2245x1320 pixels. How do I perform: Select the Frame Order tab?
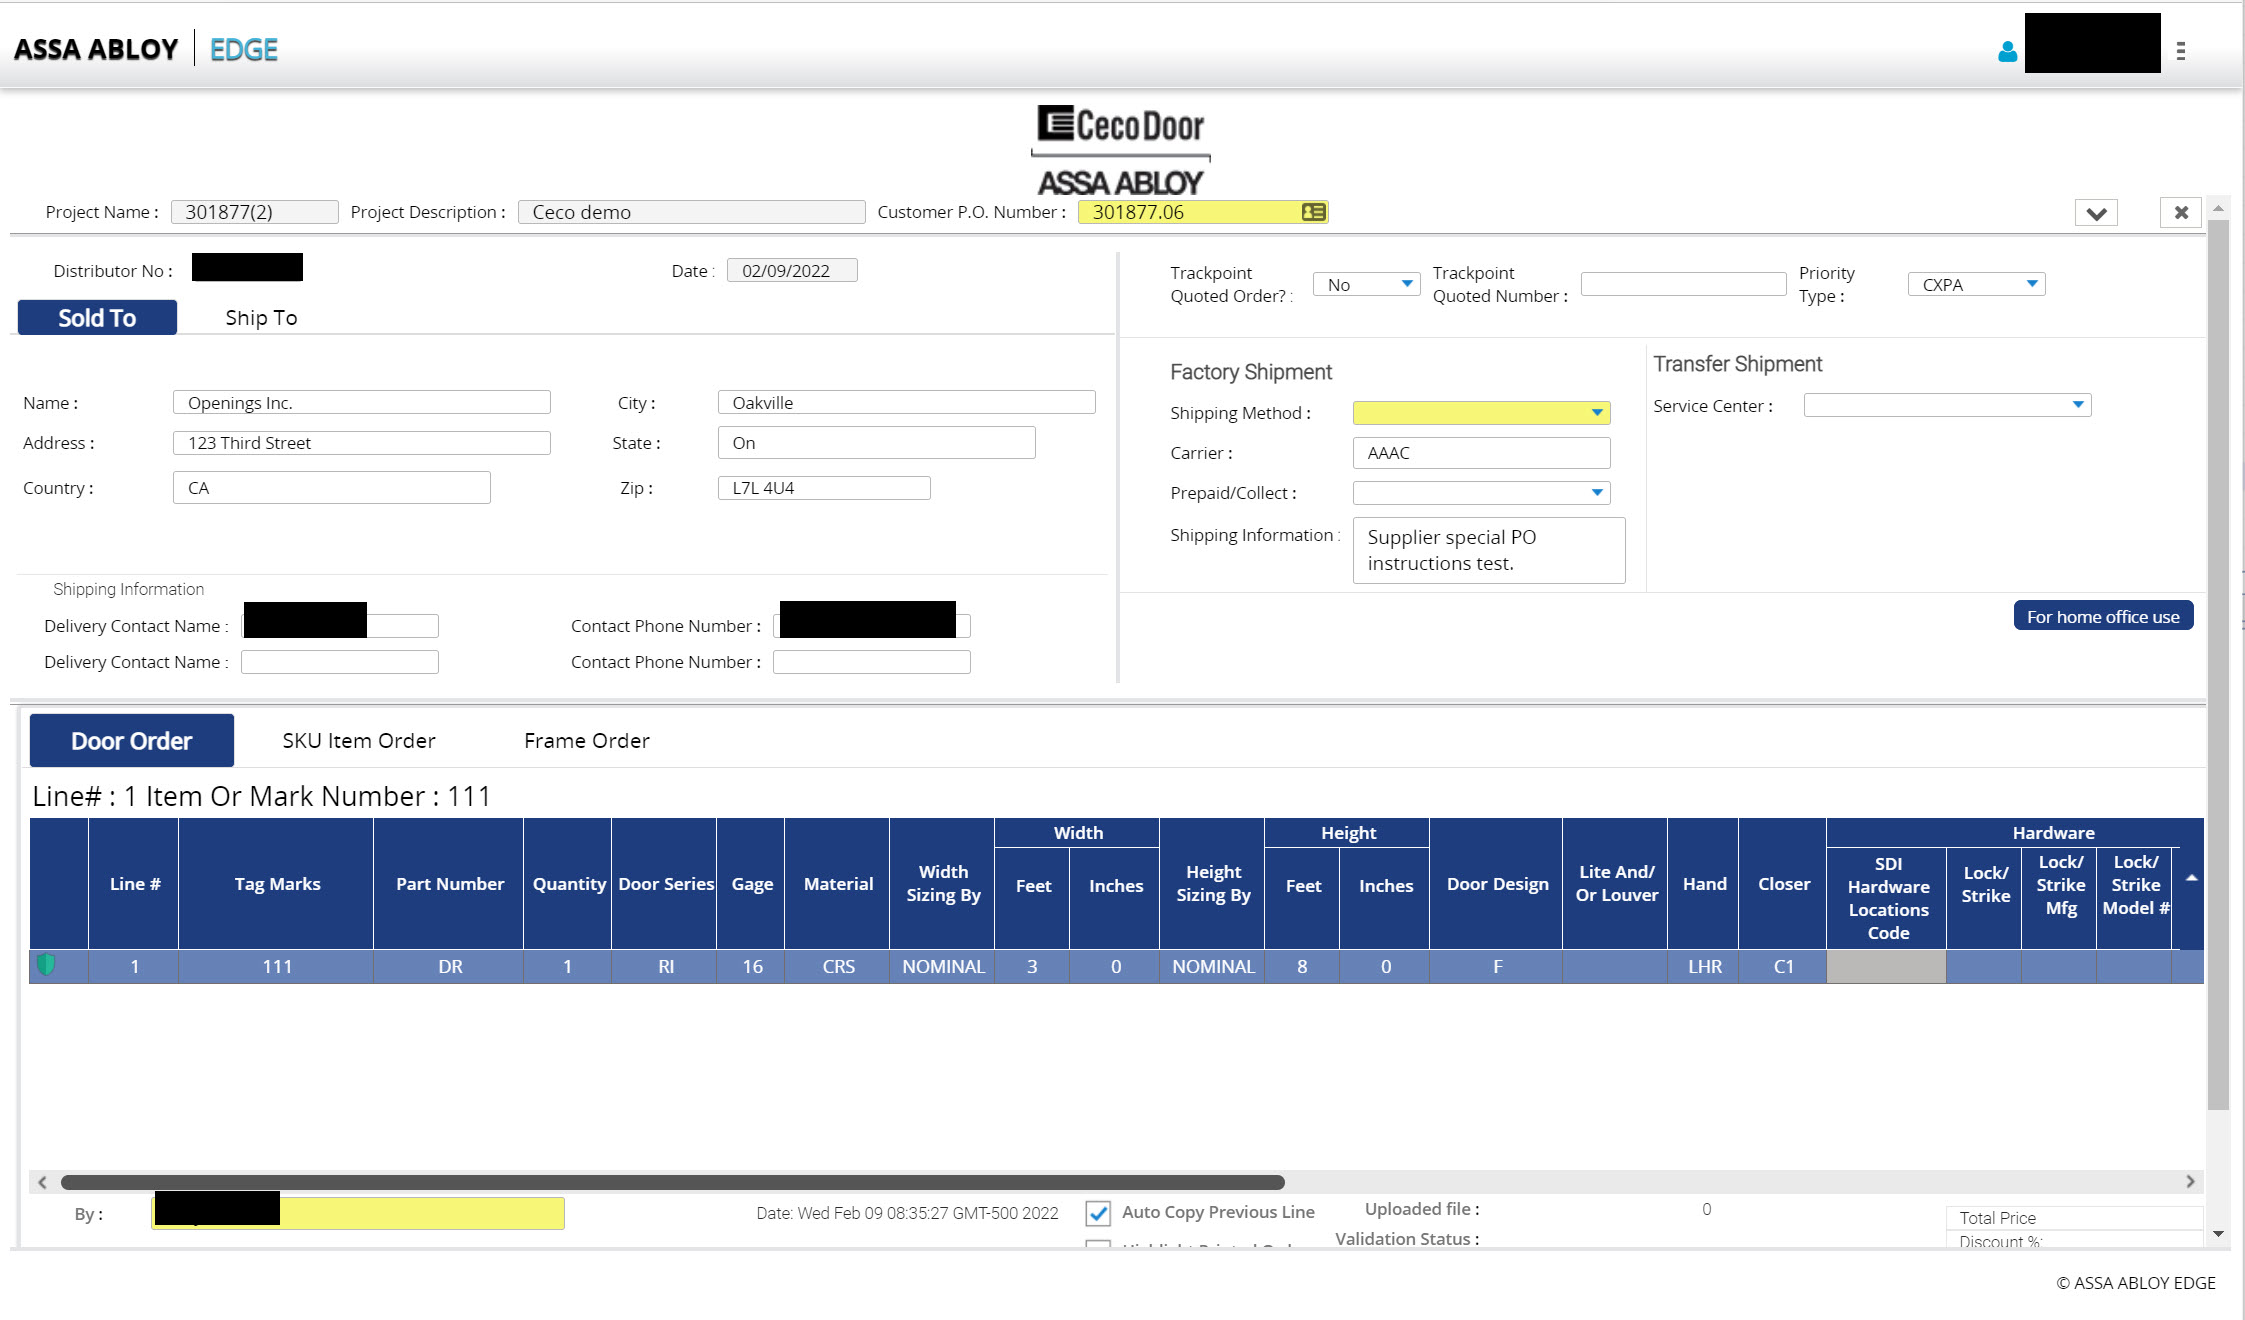(586, 740)
